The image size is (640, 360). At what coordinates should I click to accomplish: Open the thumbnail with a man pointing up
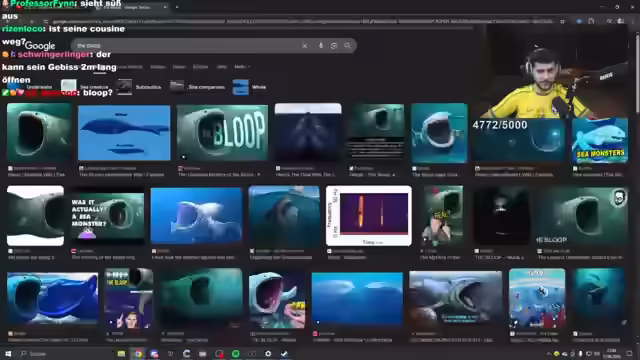pos(129,298)
